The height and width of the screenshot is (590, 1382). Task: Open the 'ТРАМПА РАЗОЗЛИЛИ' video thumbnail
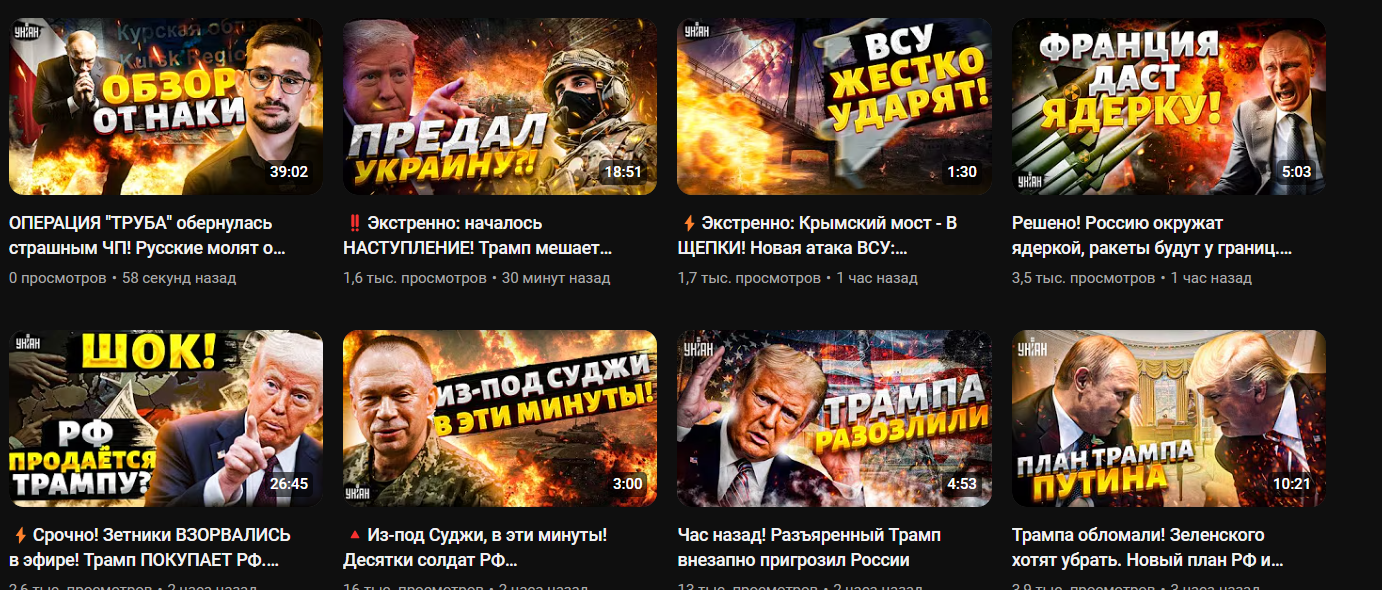tap(834, 419)
